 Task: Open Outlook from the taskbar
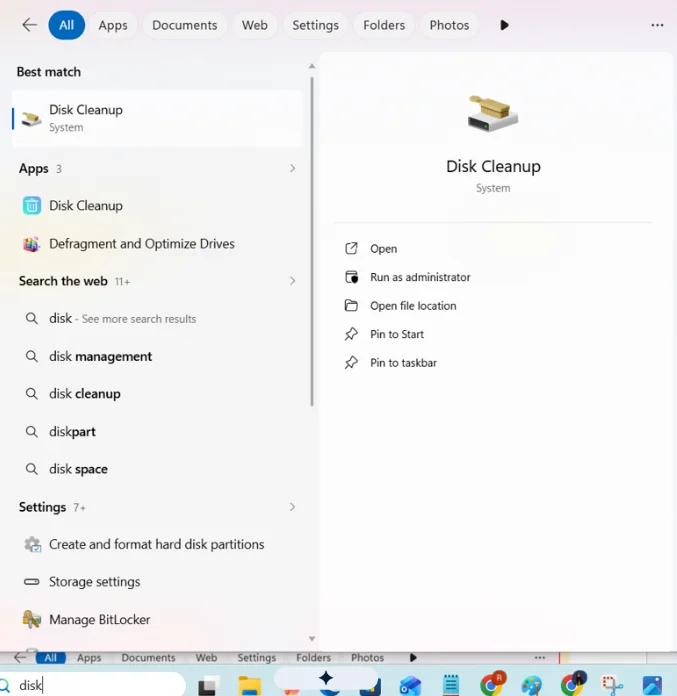pos(410,685)
